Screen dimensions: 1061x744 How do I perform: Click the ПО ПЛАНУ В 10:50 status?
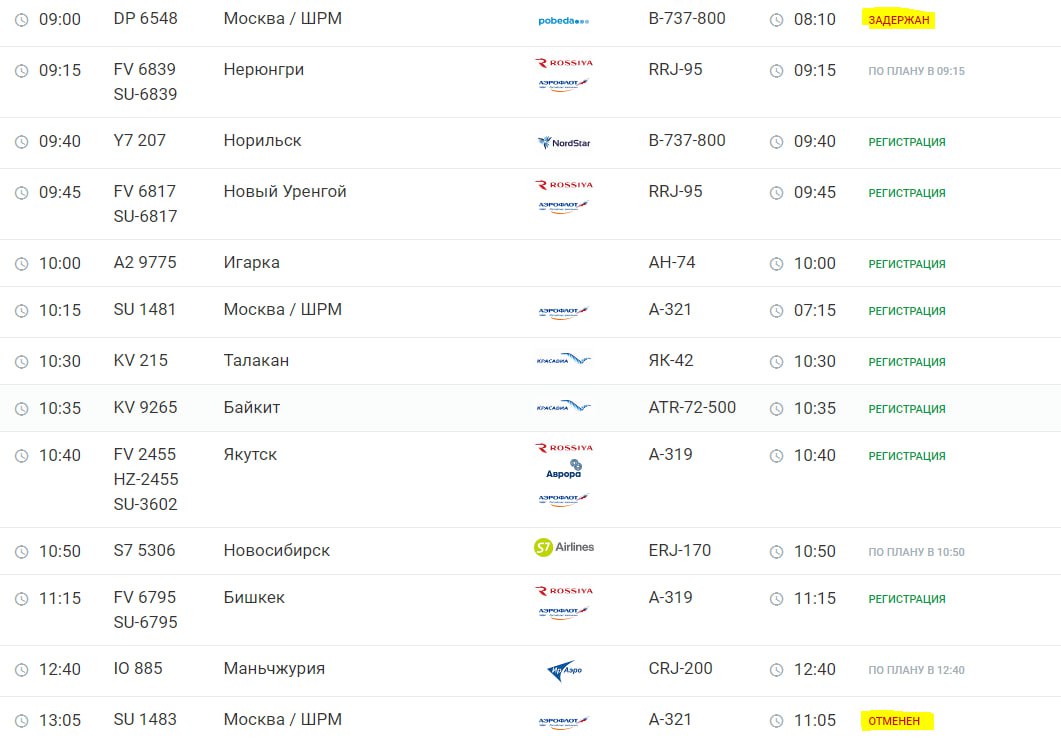click(x=916, y=552)
